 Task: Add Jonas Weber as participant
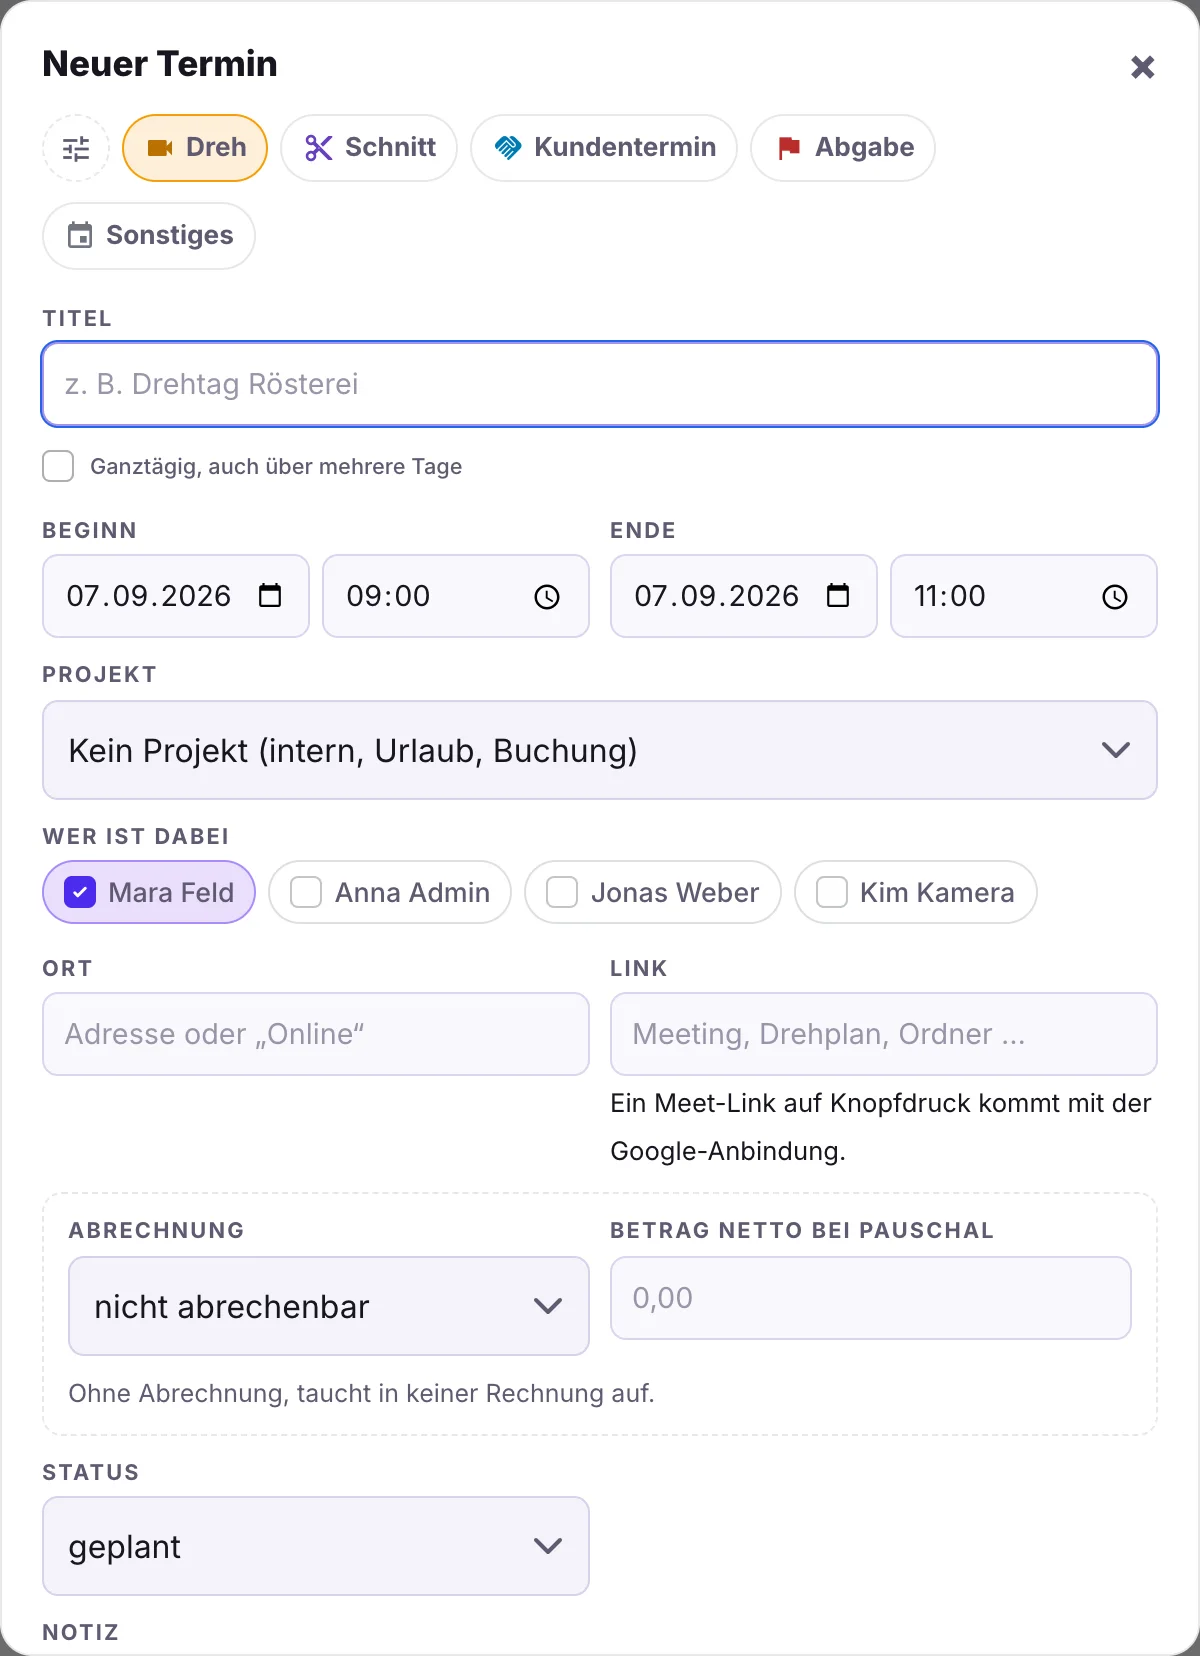tap(653, 892)
